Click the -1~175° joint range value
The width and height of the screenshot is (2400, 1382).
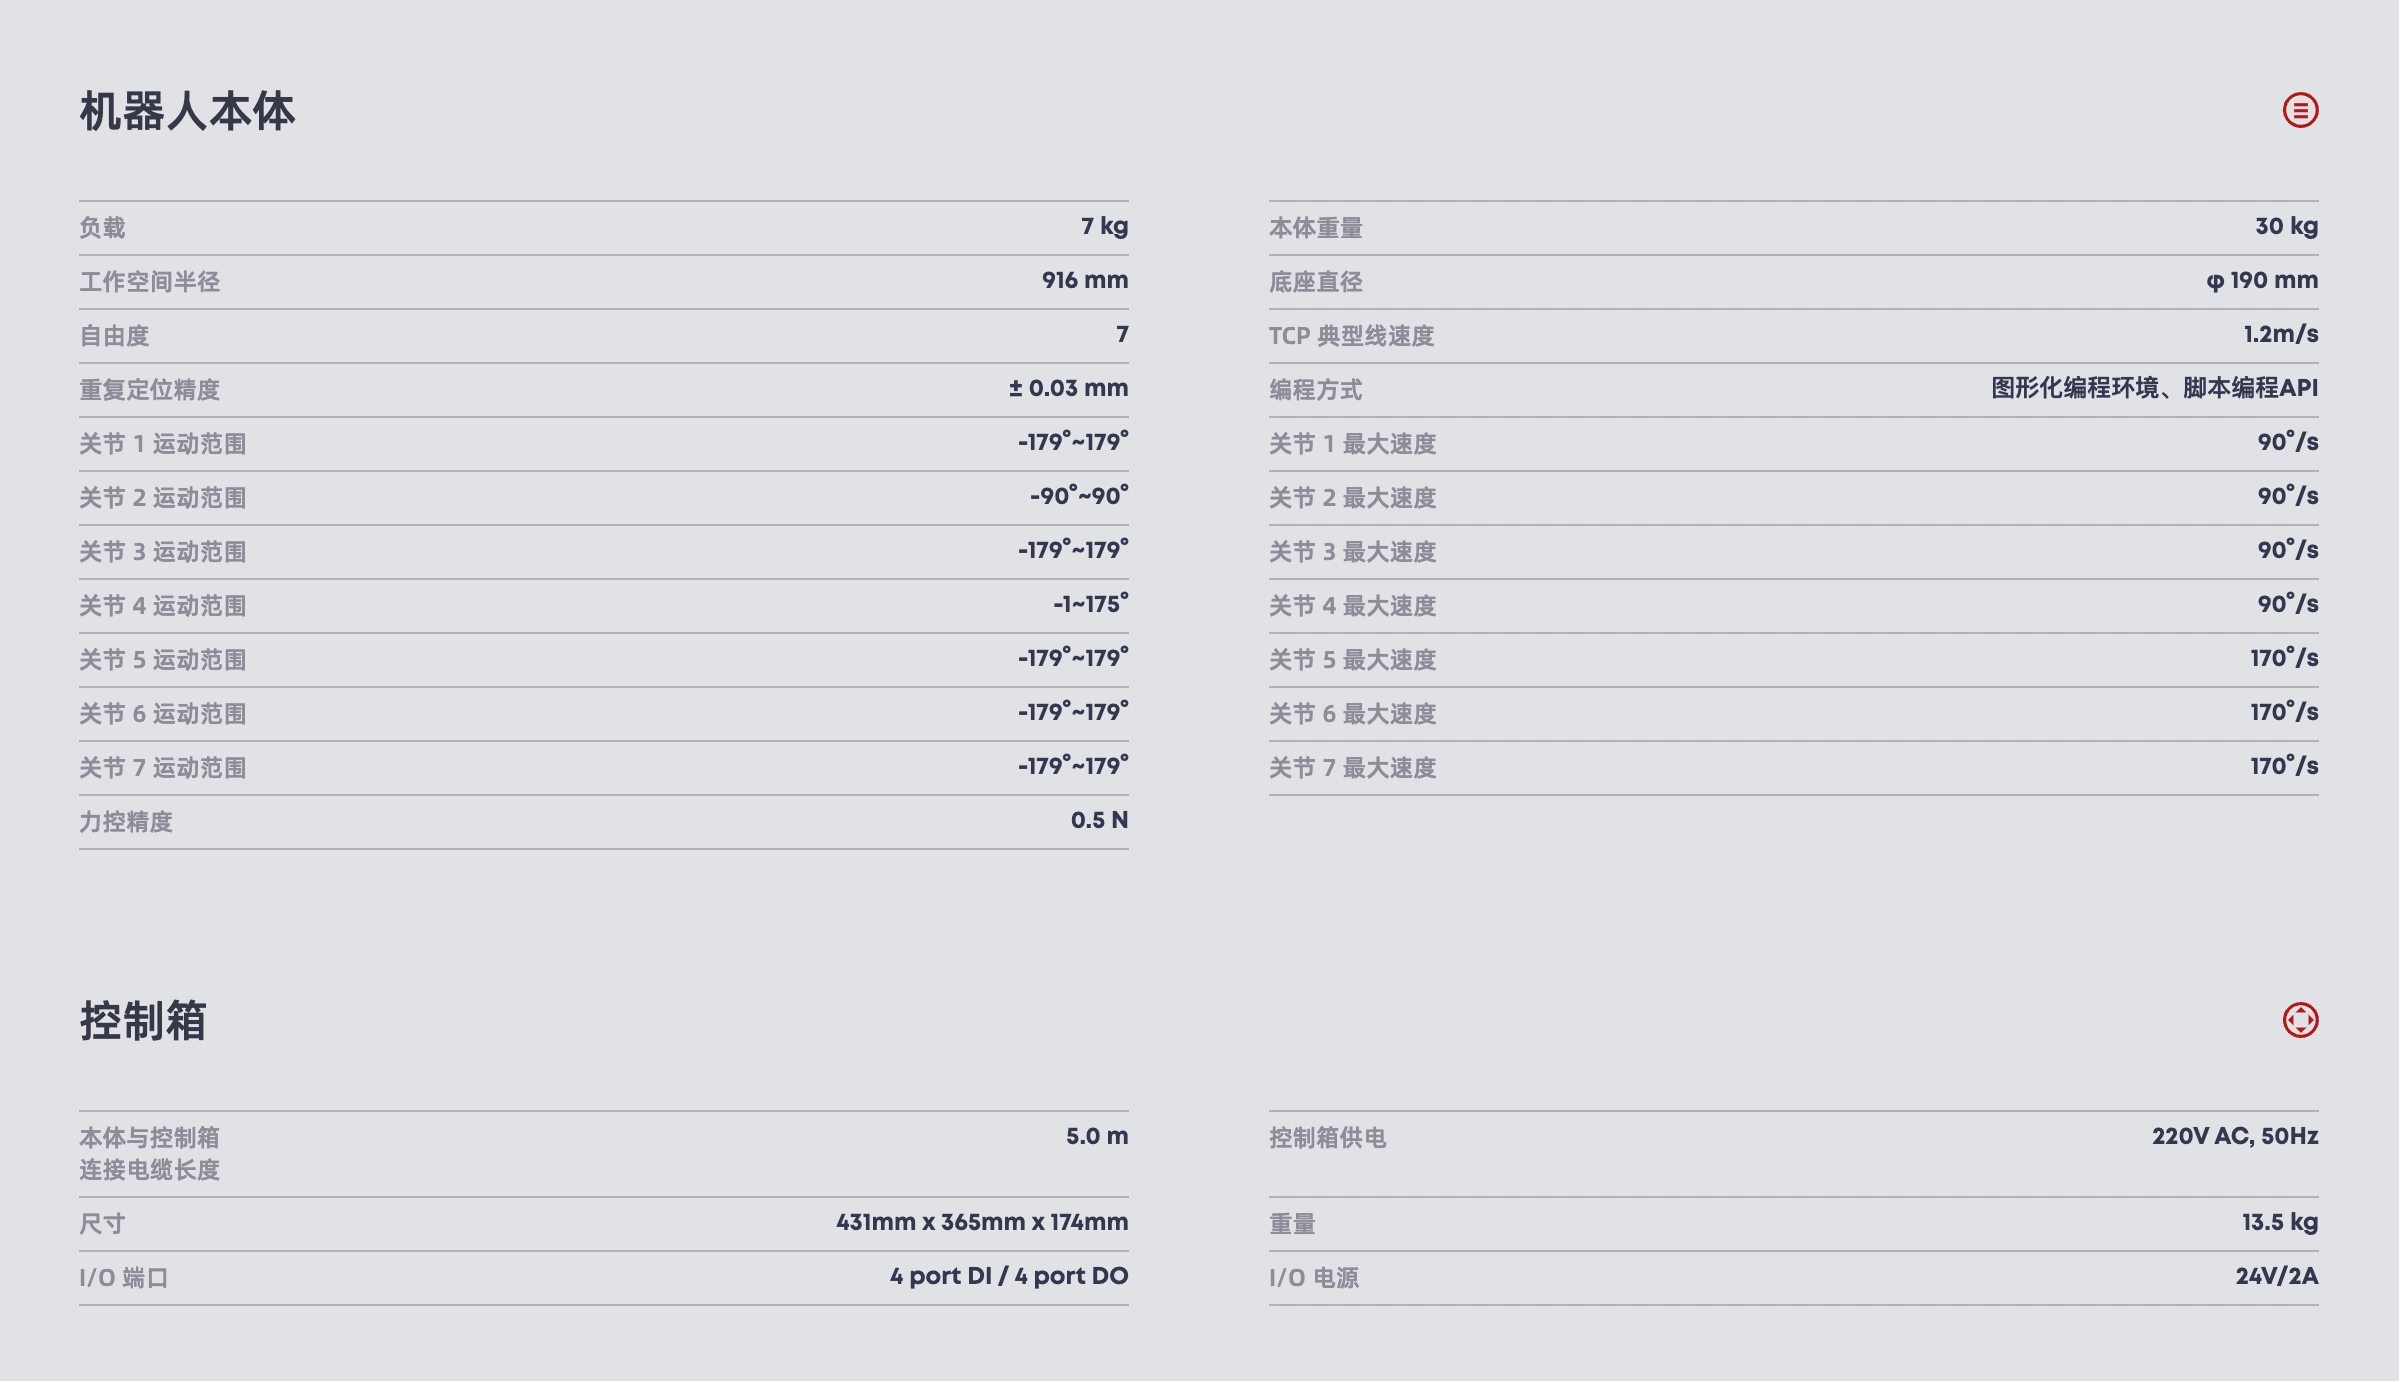click(x=1090, y=604)
